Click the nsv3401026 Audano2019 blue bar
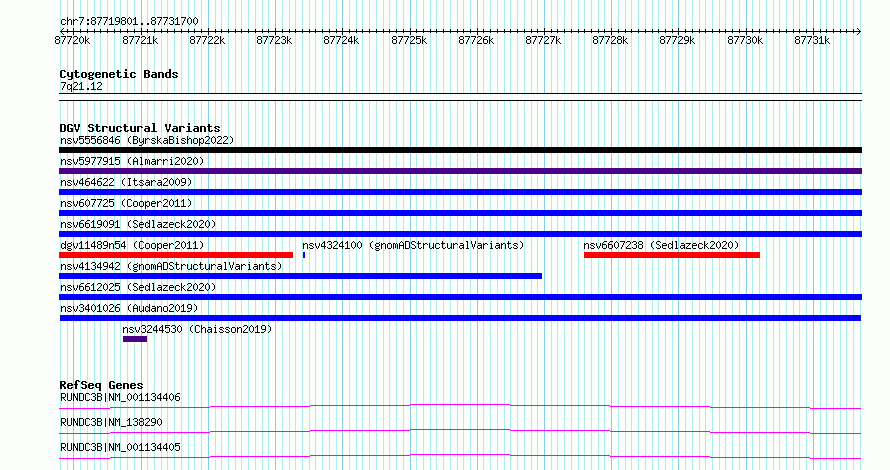This screenshot has width=890, height=470. (x=460, y=318)
